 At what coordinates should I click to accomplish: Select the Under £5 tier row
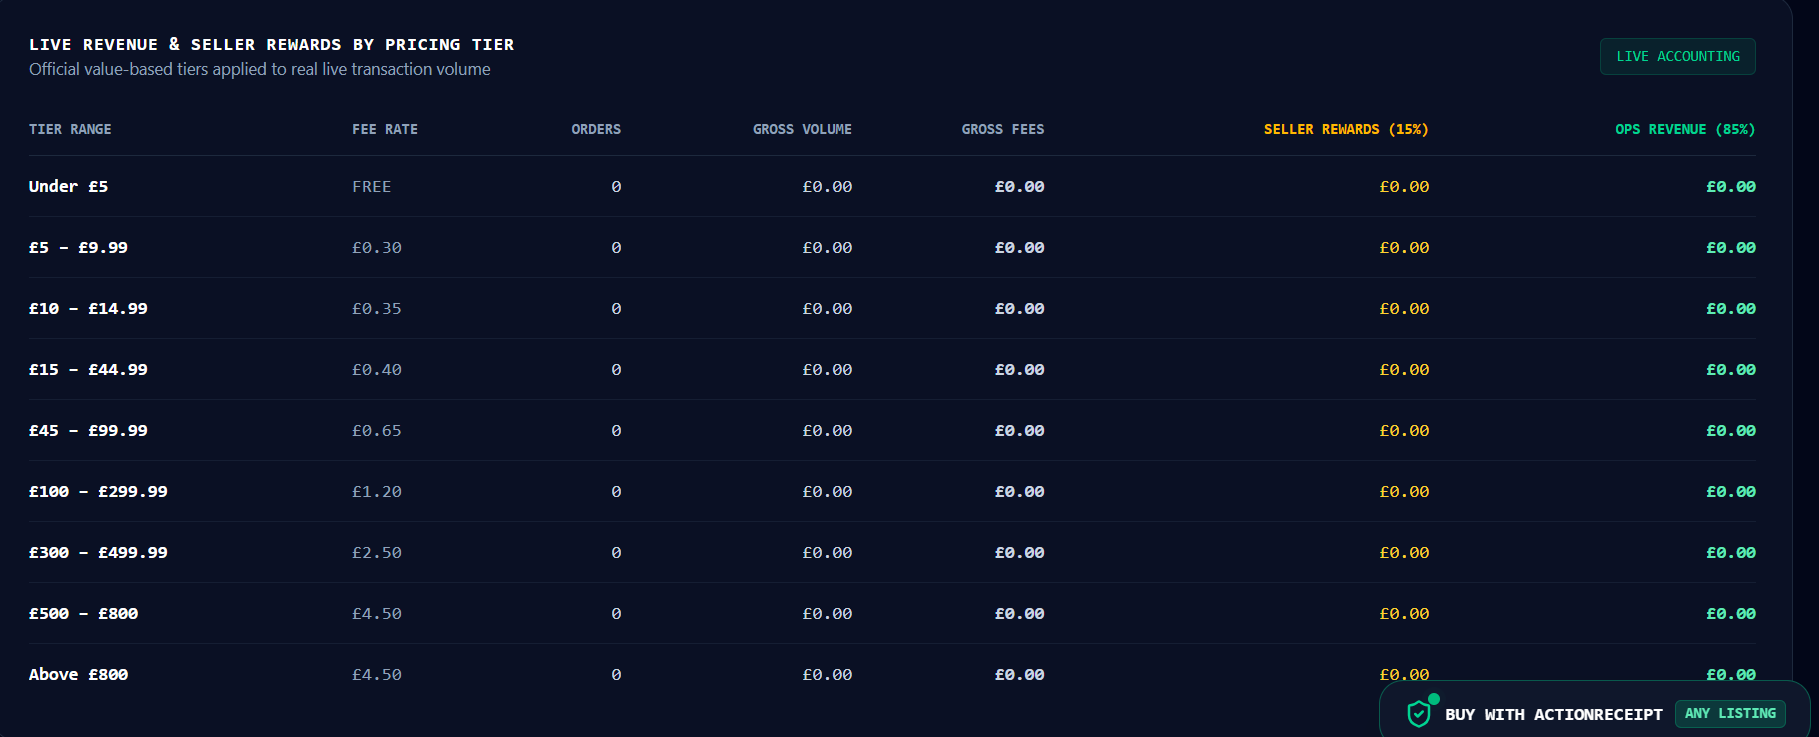tap(892, 186)
